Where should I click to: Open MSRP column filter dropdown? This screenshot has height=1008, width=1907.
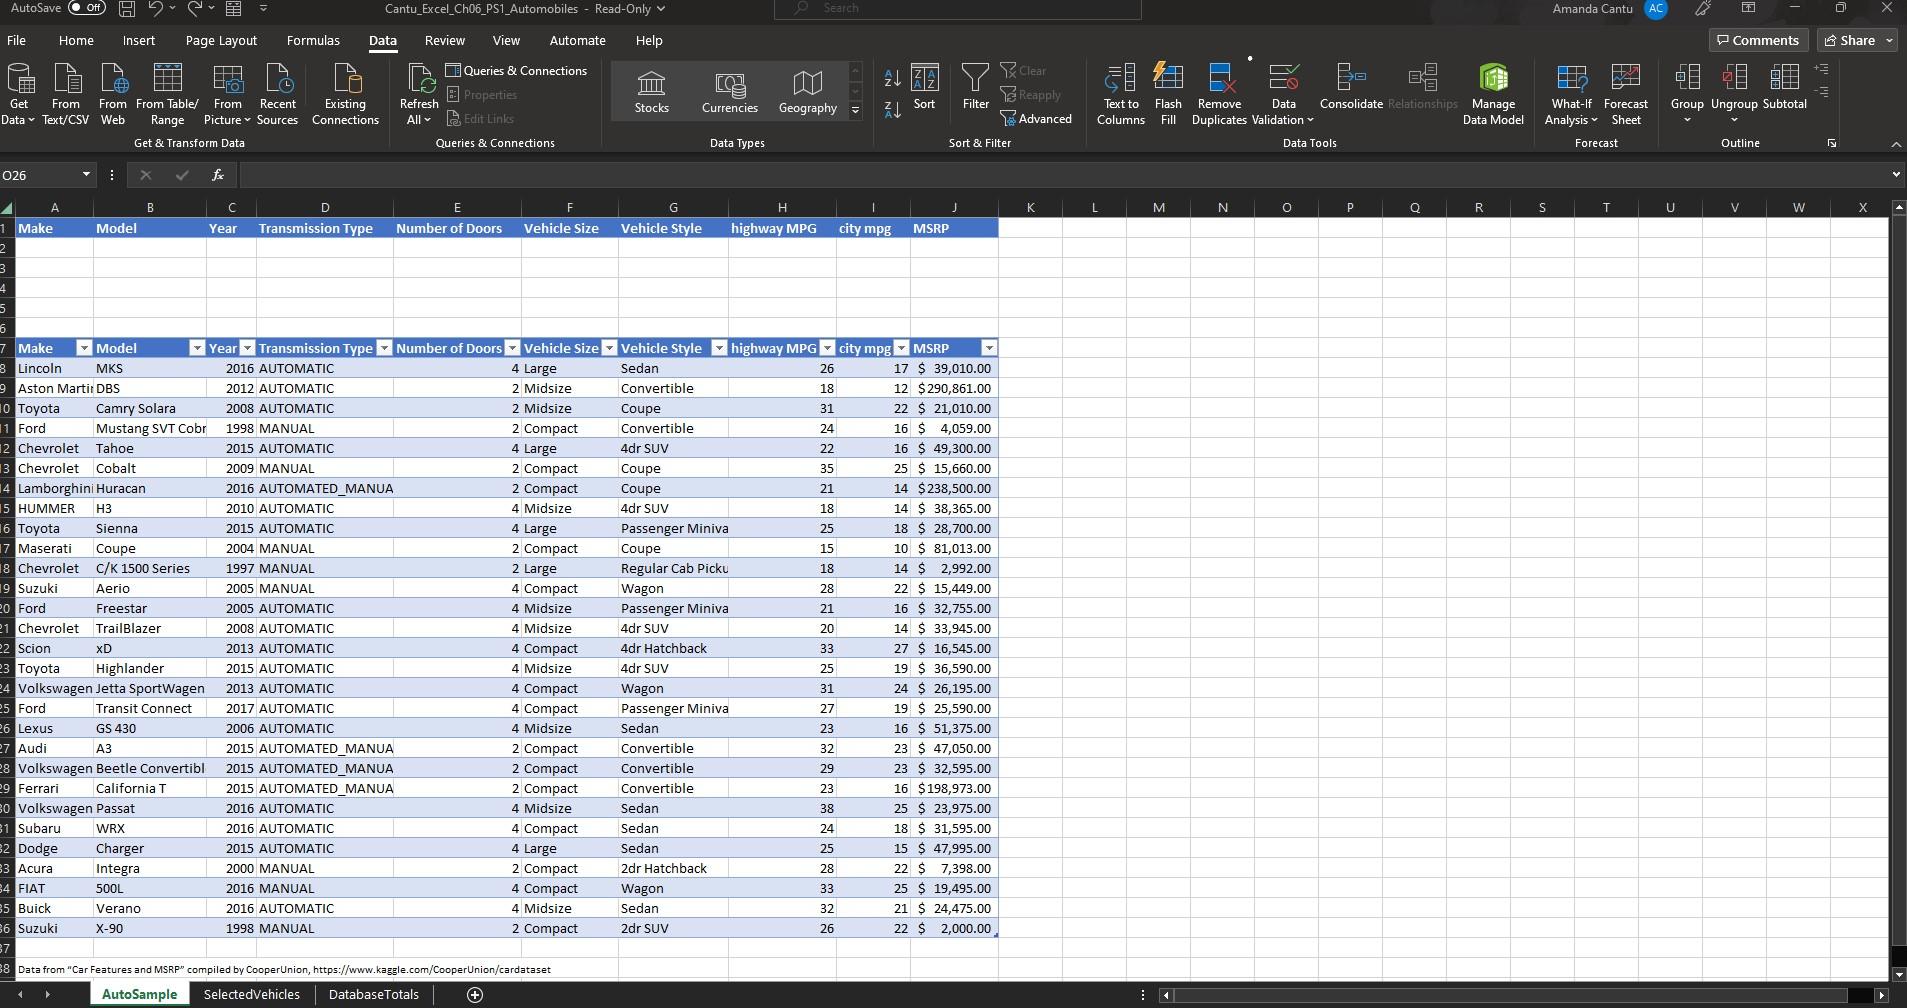(989, 348)
